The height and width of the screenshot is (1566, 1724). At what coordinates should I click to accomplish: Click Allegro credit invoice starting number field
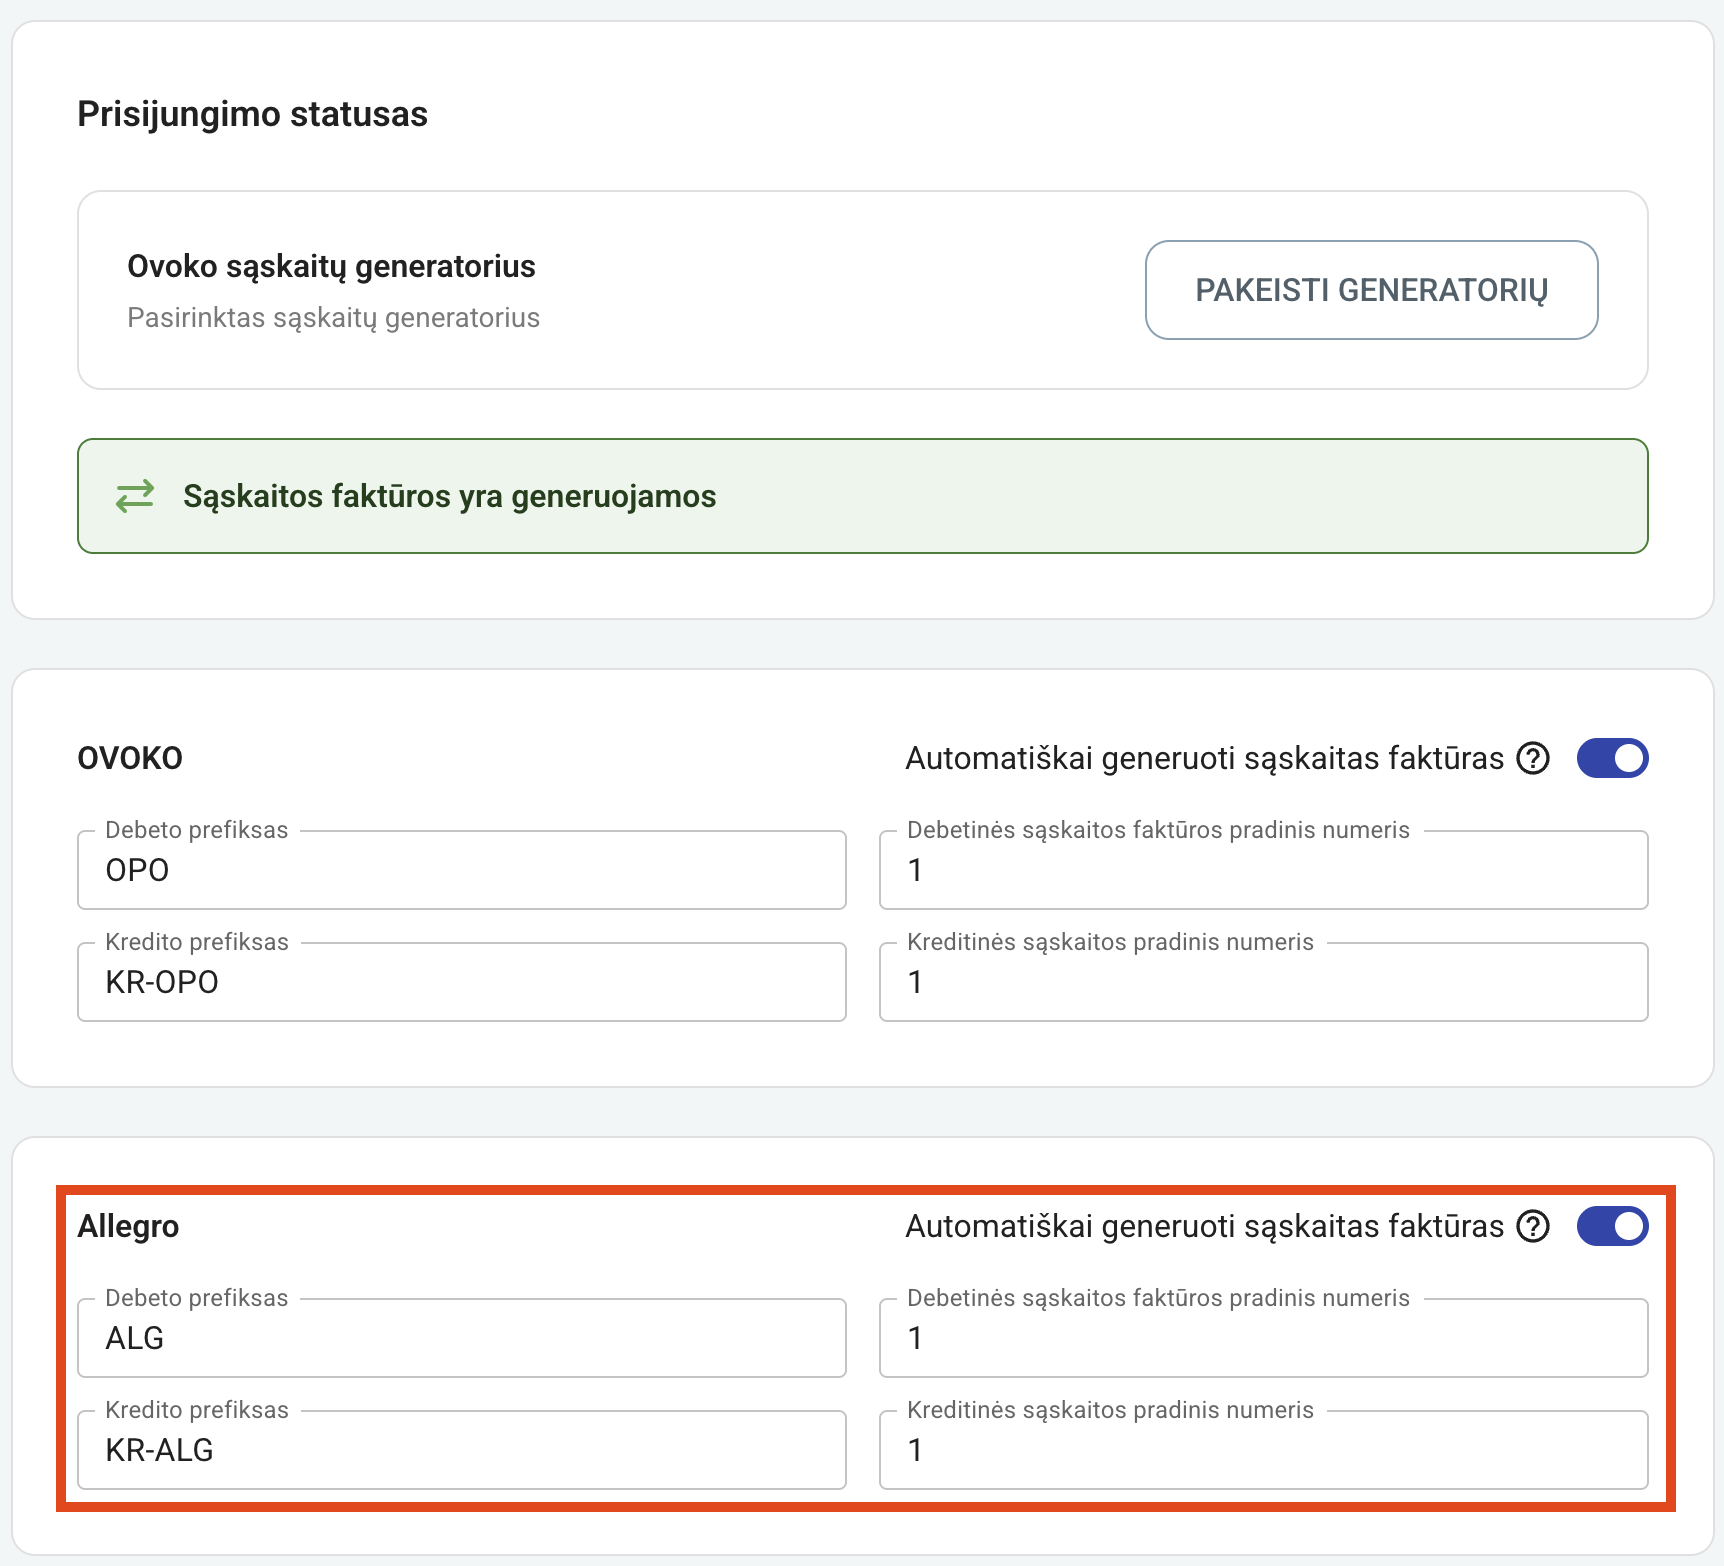tap(1263, 1450)
